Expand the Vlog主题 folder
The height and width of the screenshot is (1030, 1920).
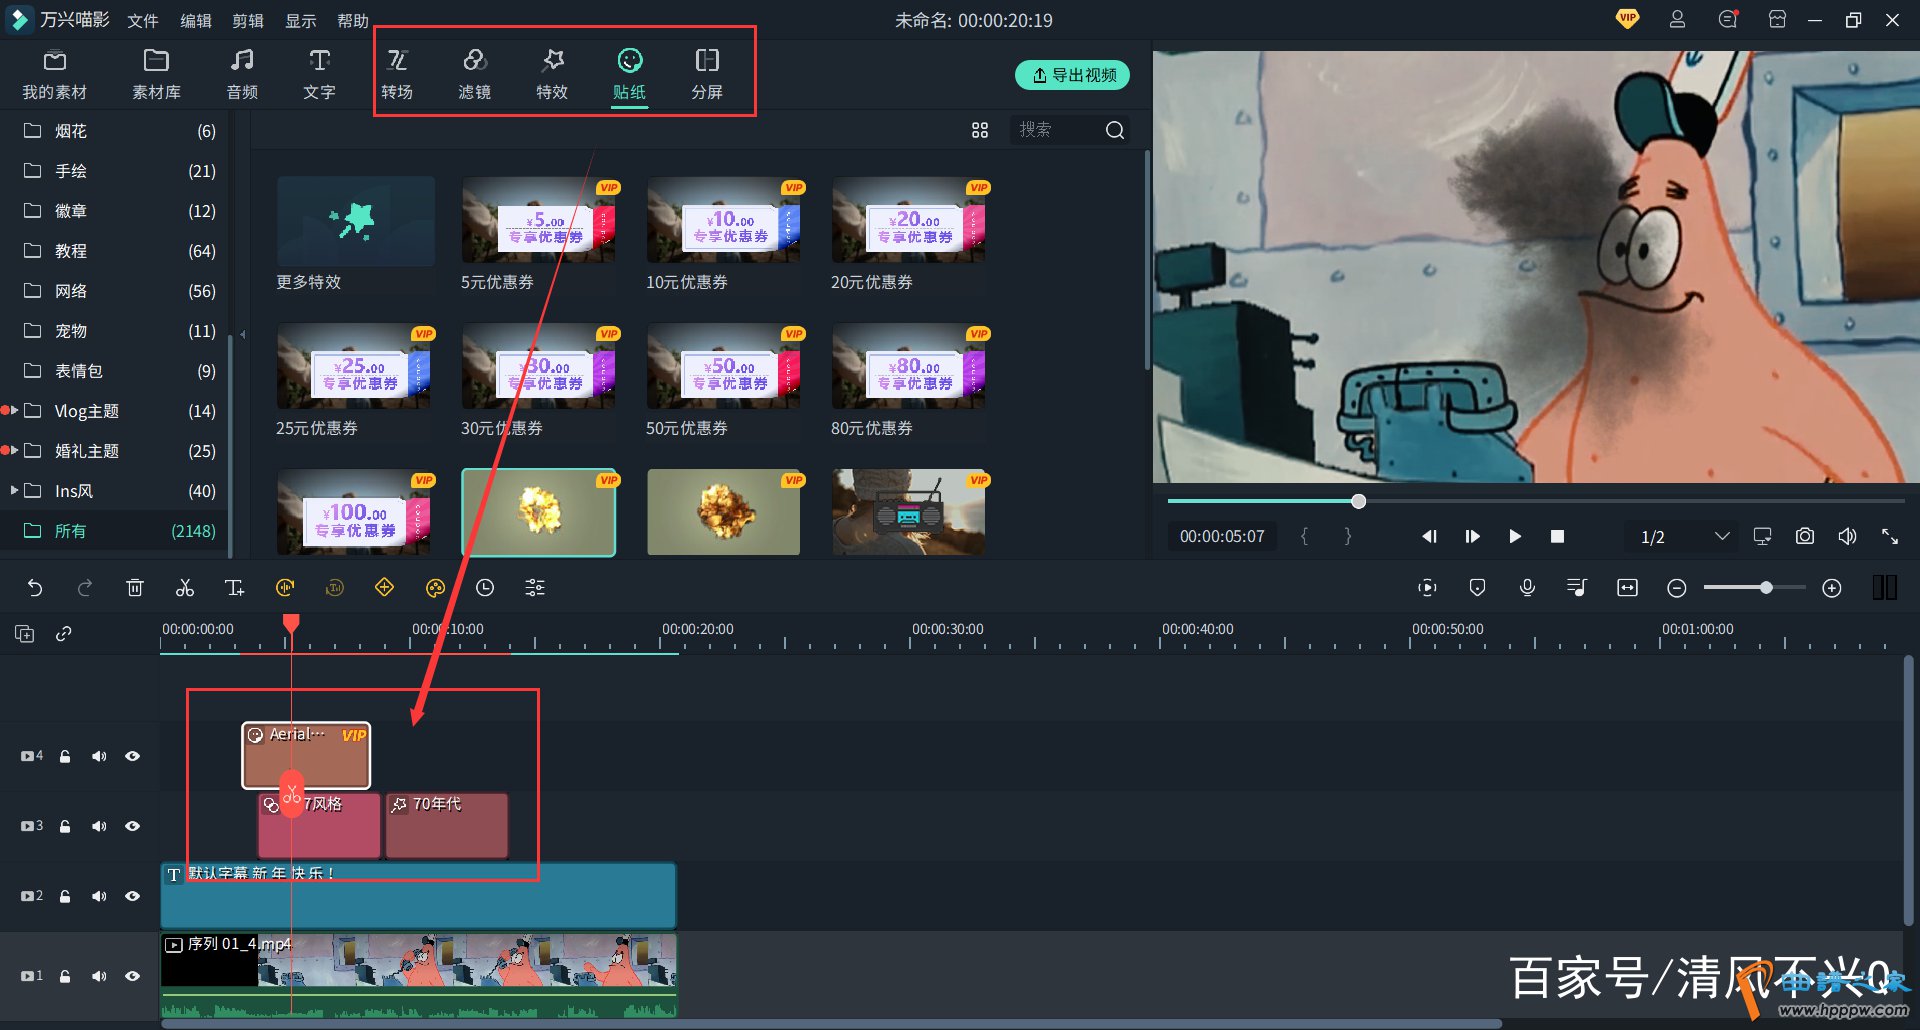pyautogui.click(x=14, y=411)
